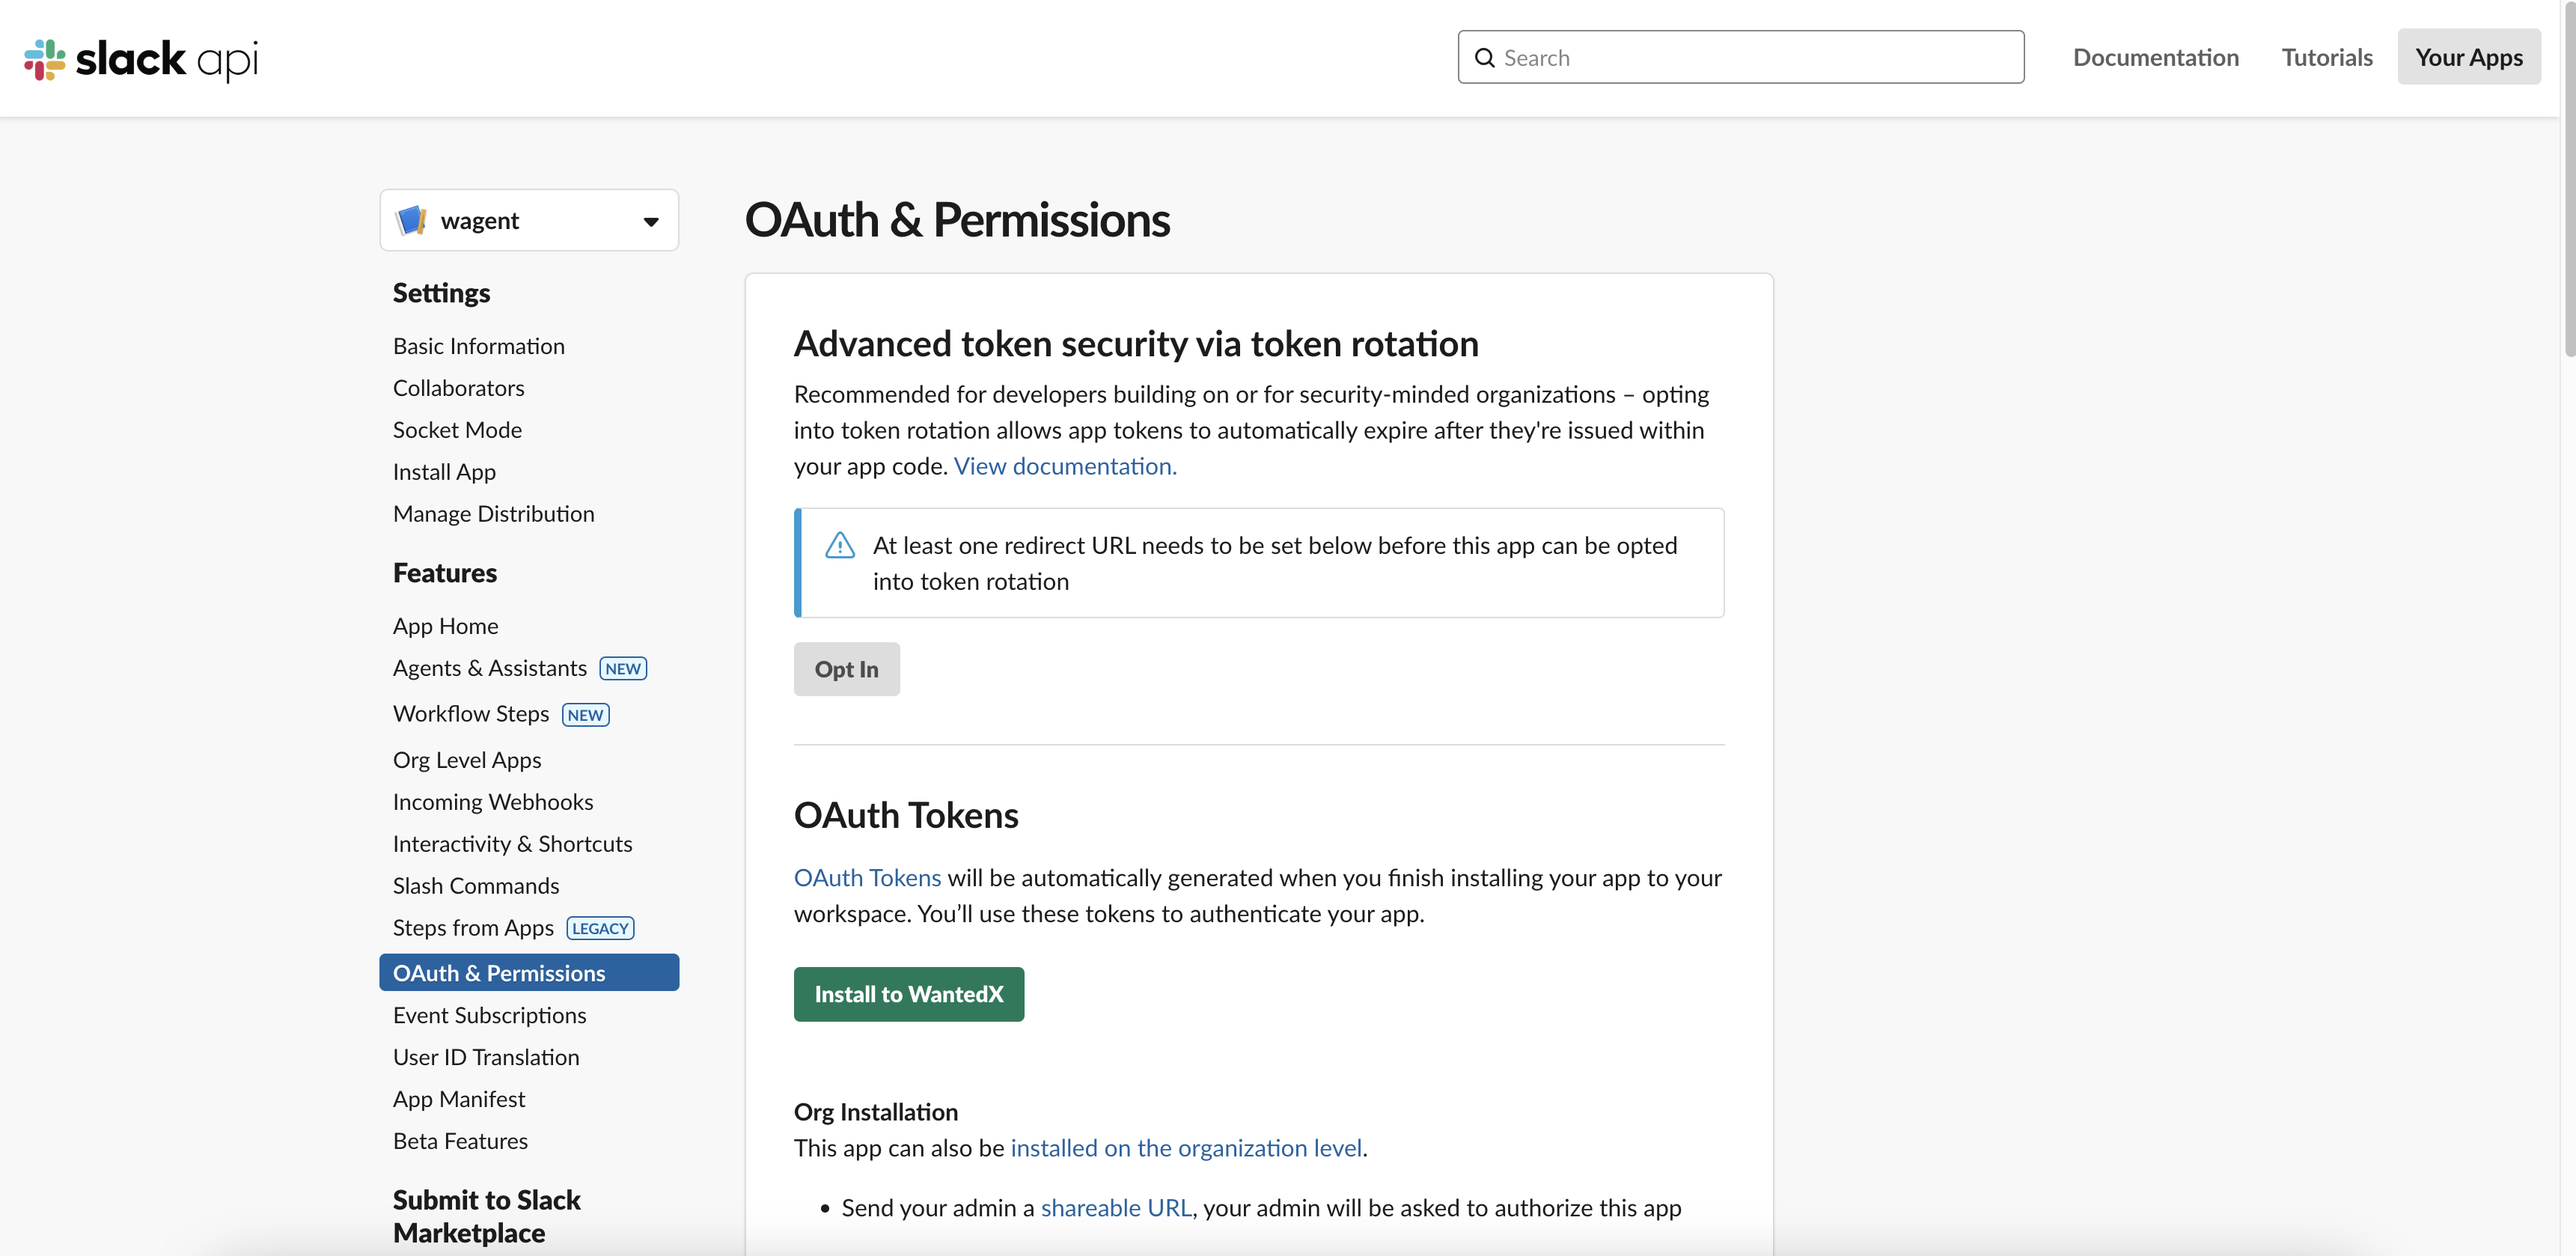Click the wagent app icon

pos(411,220)
